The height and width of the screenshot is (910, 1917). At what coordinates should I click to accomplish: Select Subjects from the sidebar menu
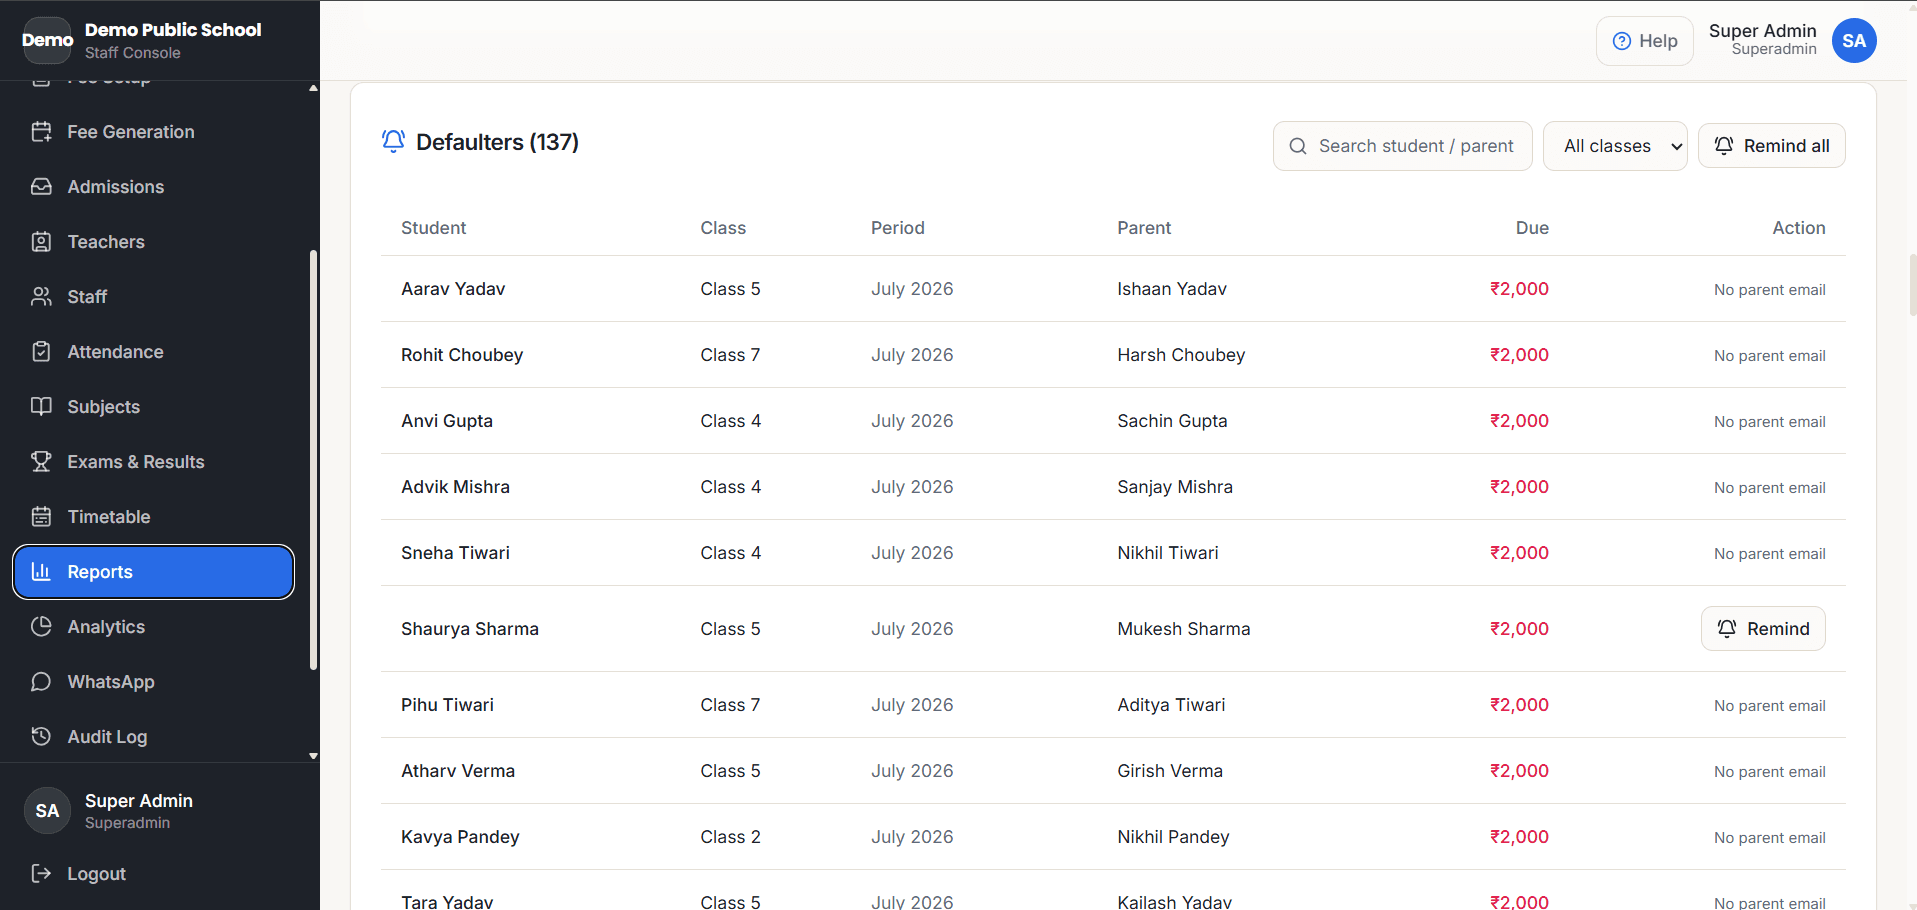point(154,407)
